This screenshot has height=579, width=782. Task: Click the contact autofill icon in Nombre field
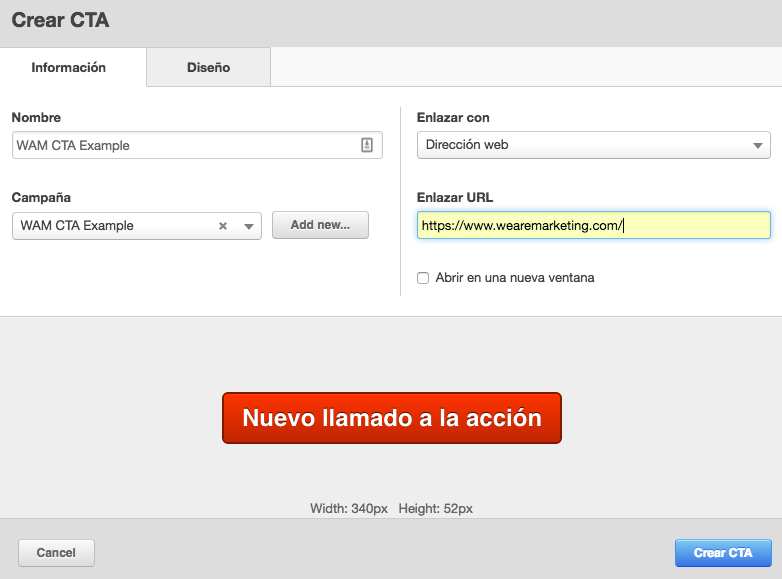coord(367,145)
